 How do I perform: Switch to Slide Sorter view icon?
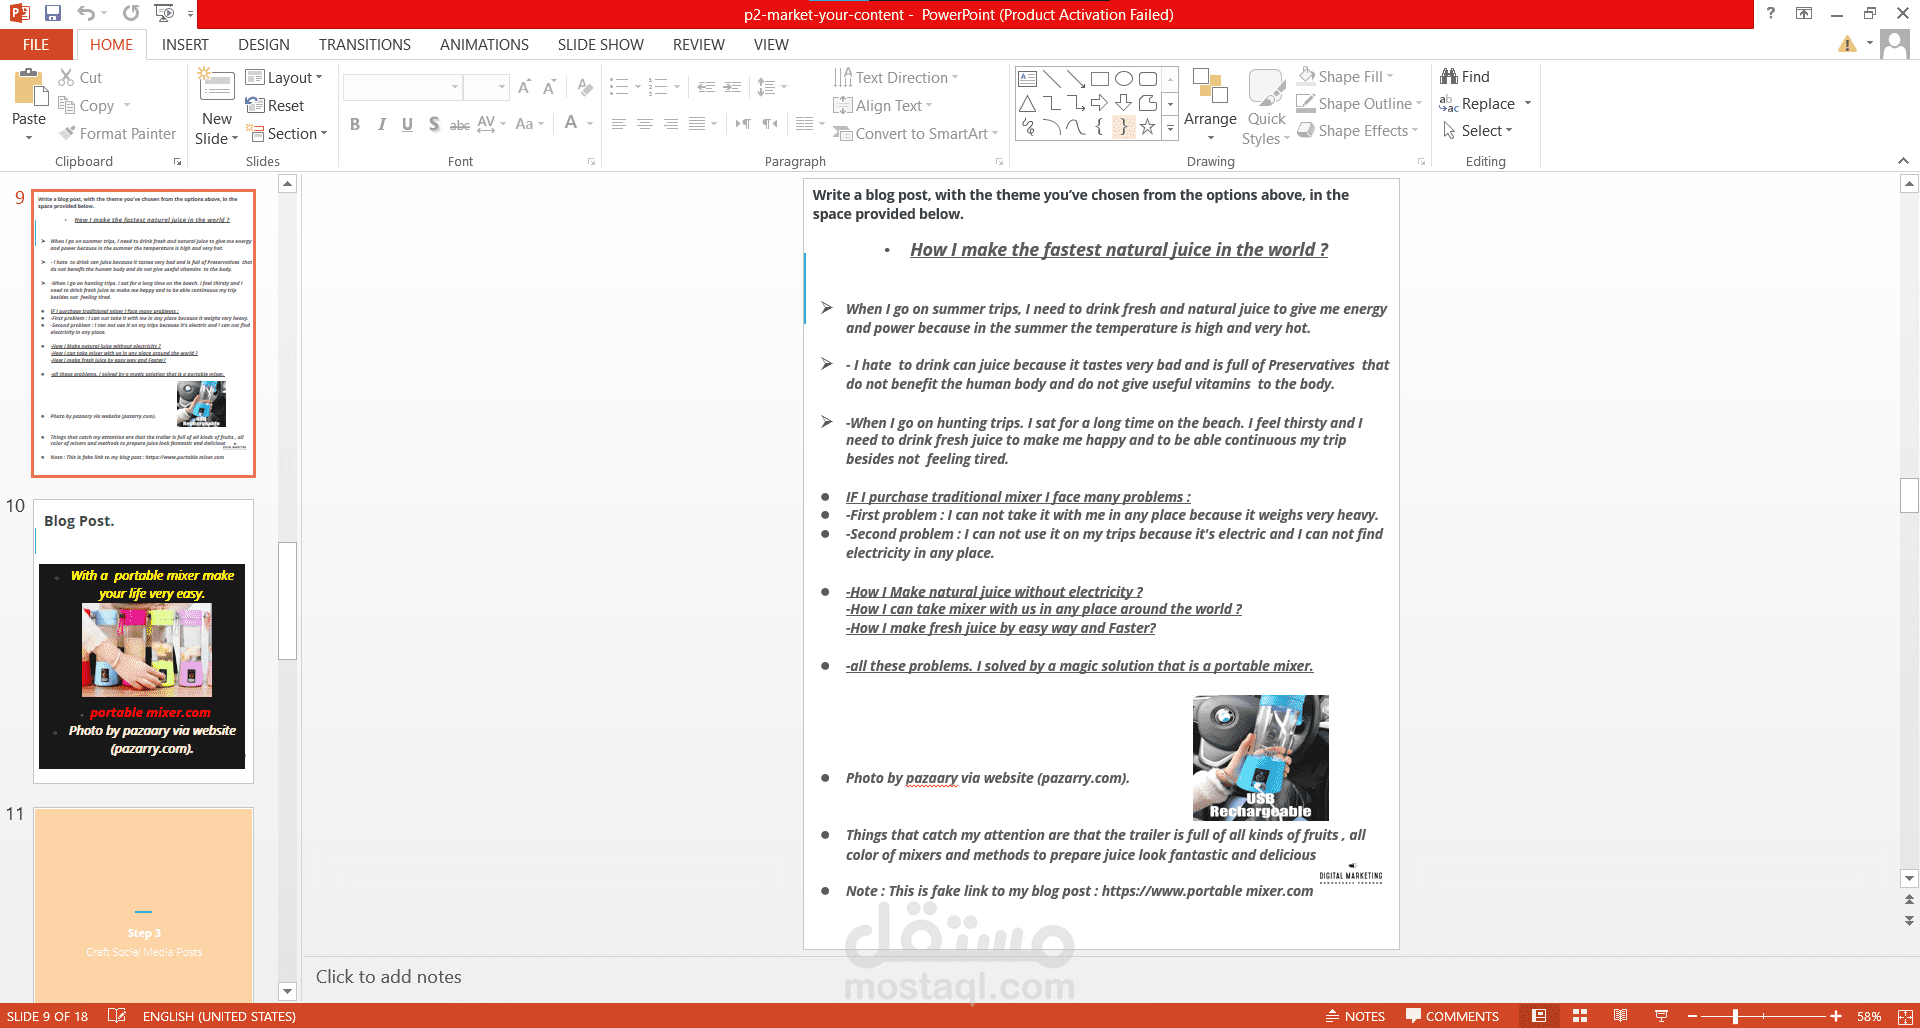pos(1580,1016)
